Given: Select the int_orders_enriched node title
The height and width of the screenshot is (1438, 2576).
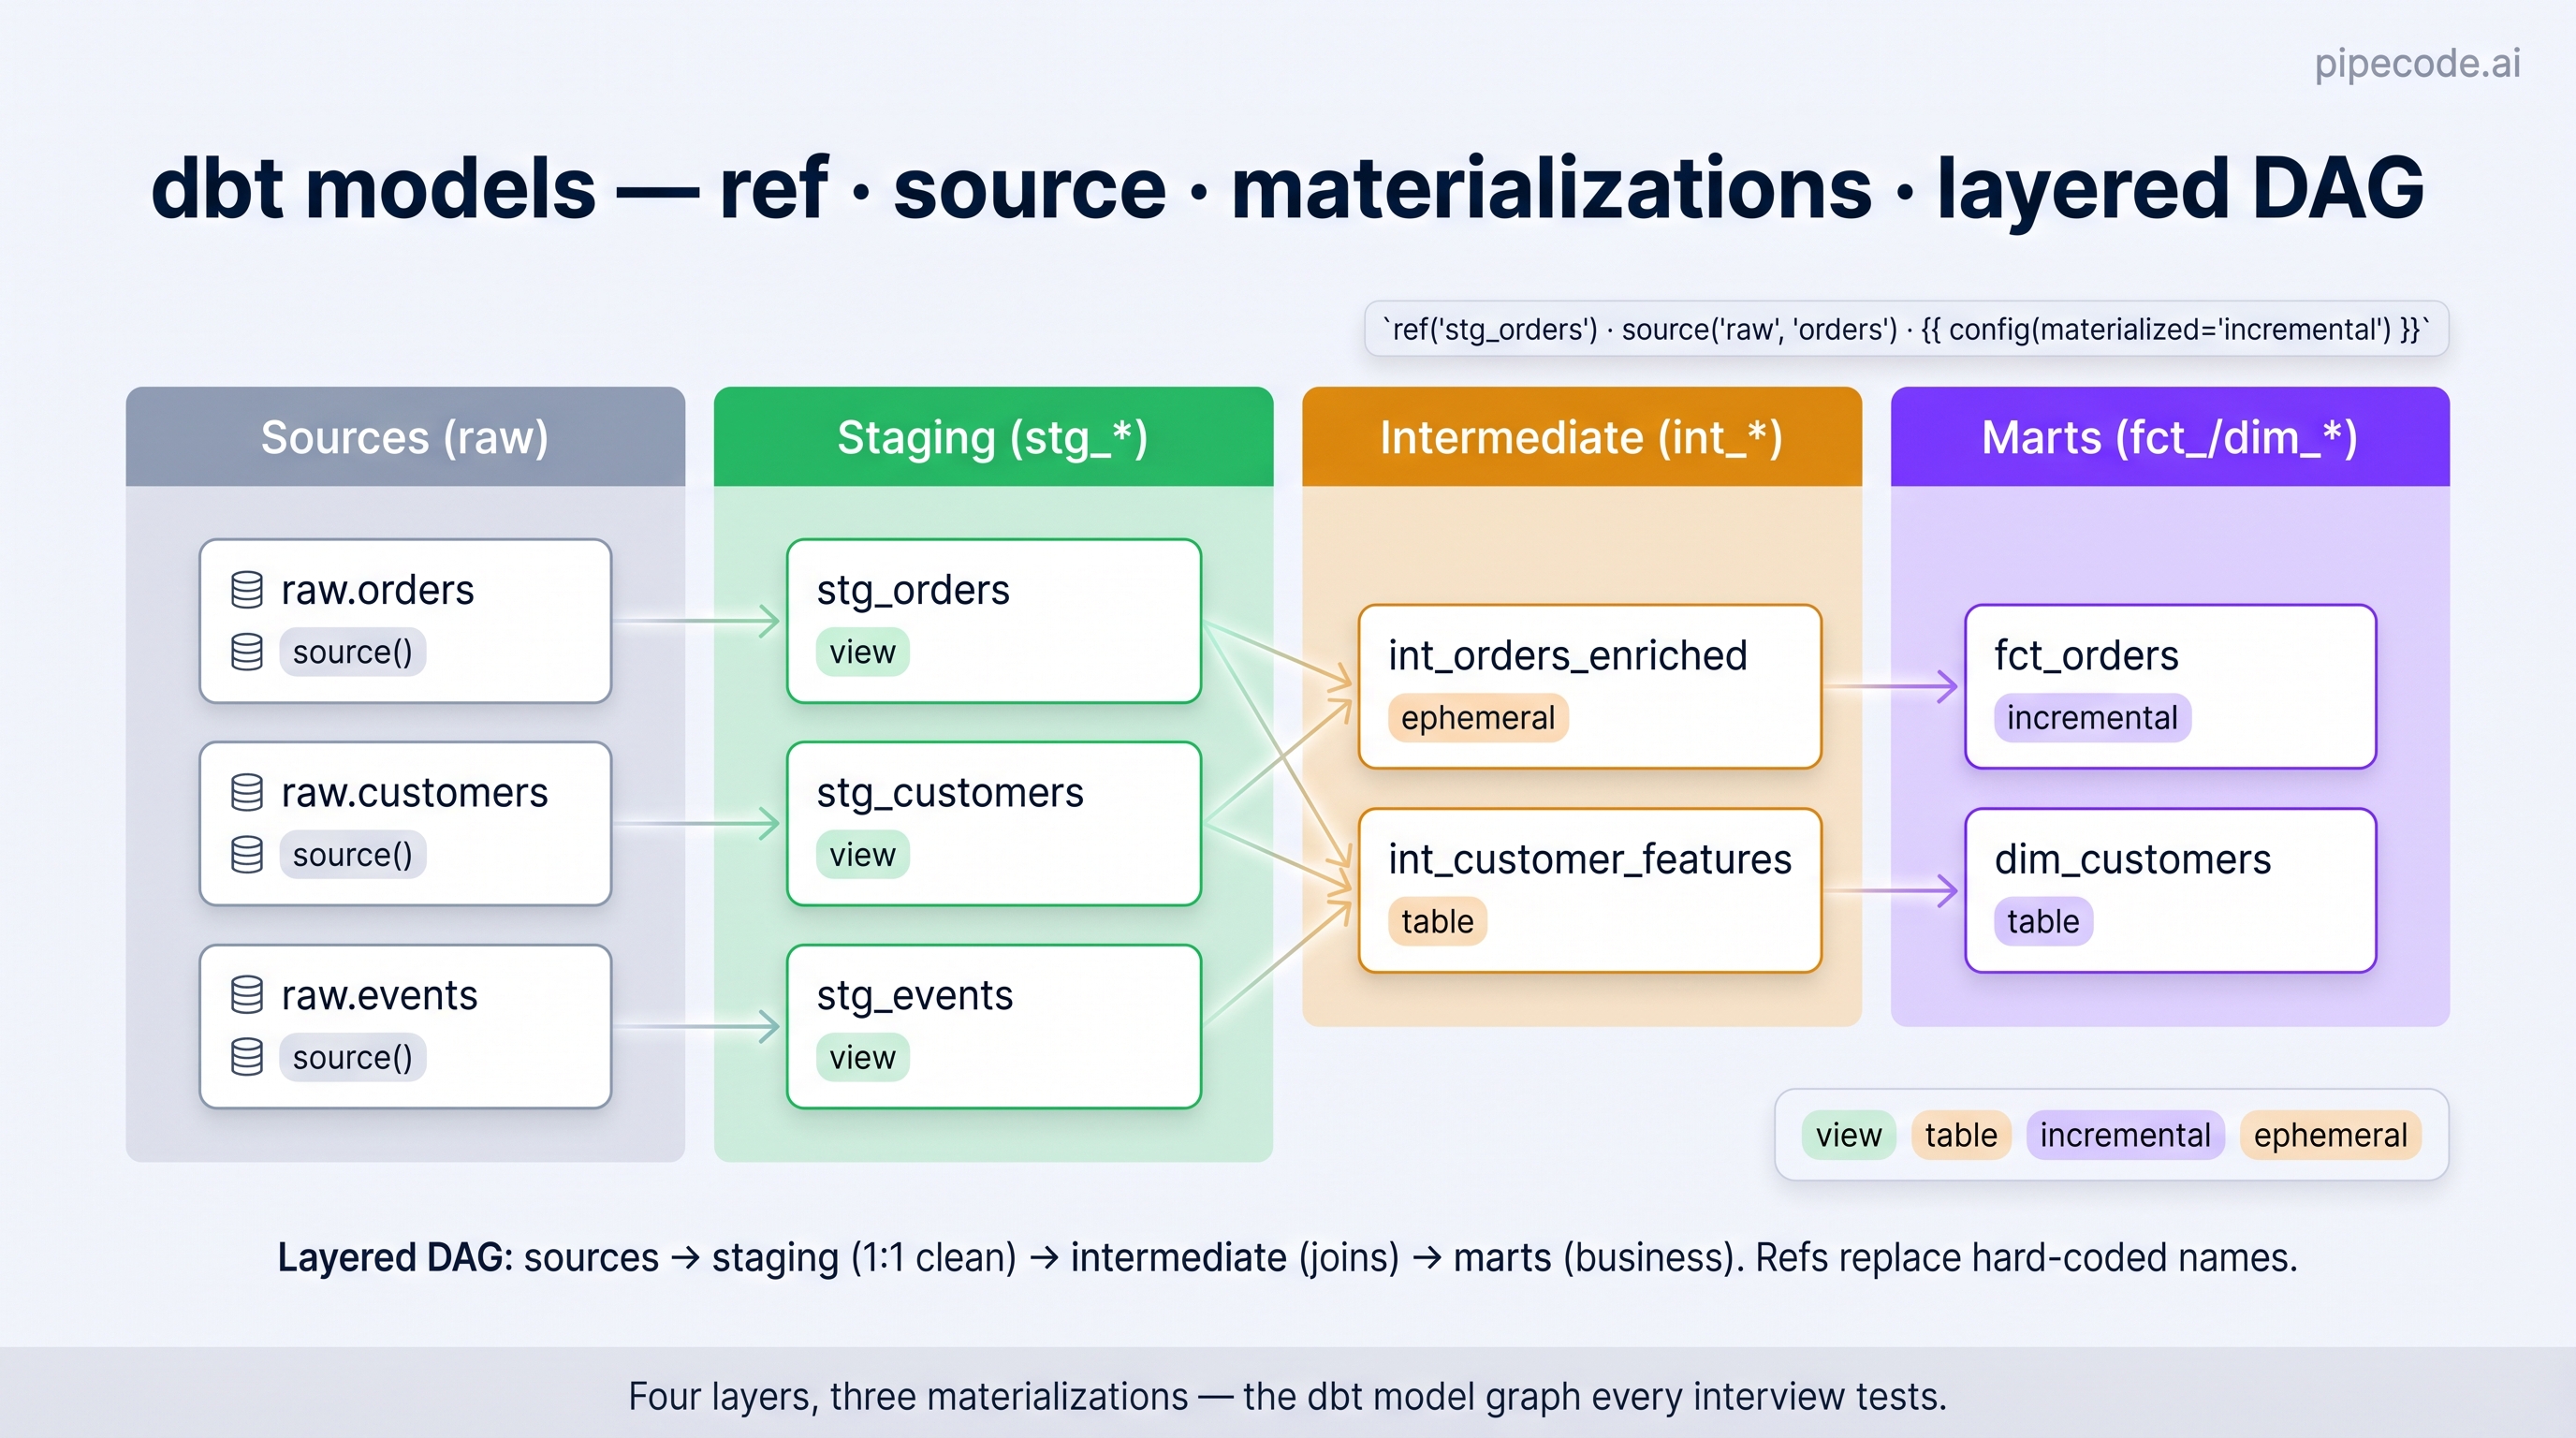Looking at the screenshot, I should (1568, 656).
